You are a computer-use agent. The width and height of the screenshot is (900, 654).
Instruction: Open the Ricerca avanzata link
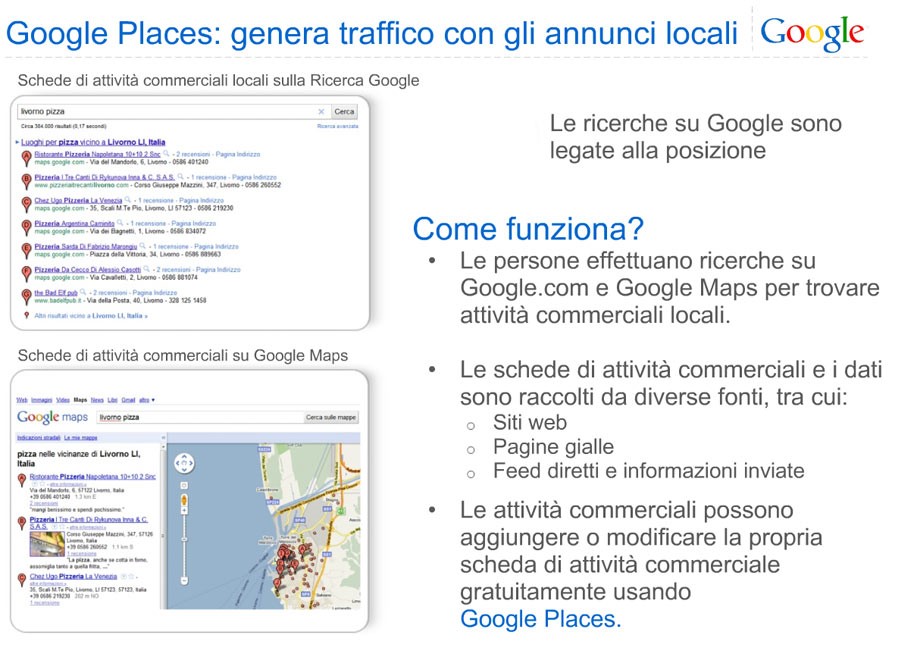[338, 126]
